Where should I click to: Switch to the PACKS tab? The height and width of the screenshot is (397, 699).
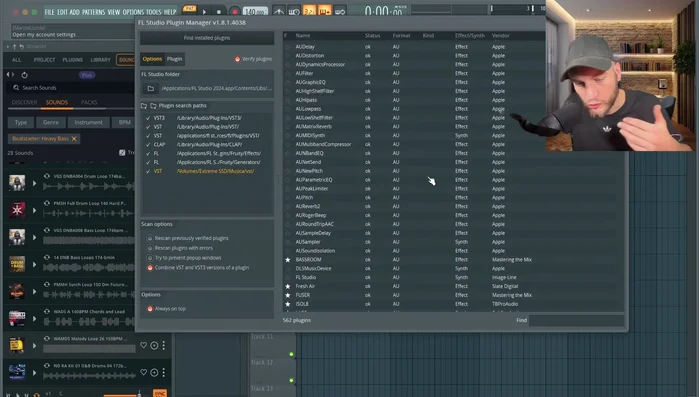click(89, 102)
